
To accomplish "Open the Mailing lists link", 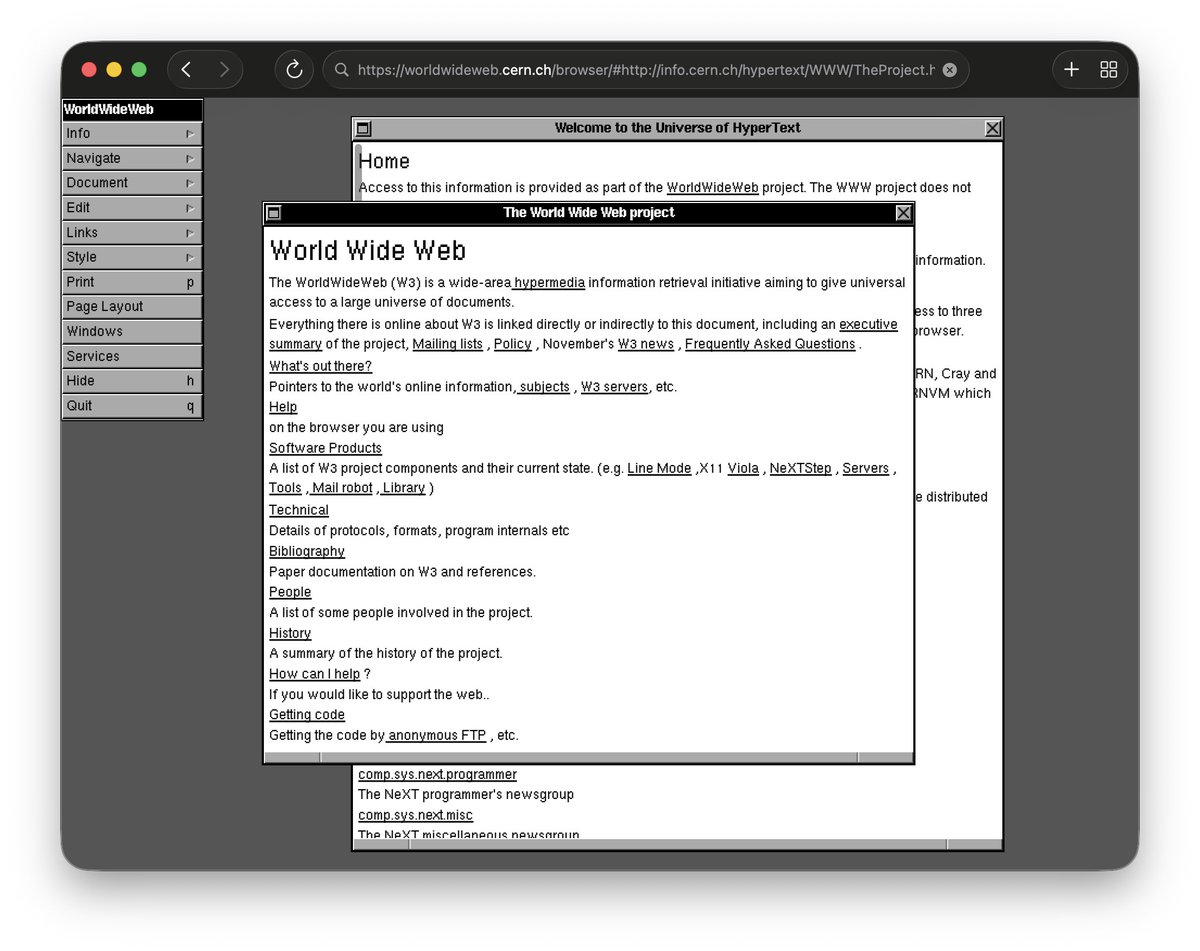I will (x=448, y=344).
